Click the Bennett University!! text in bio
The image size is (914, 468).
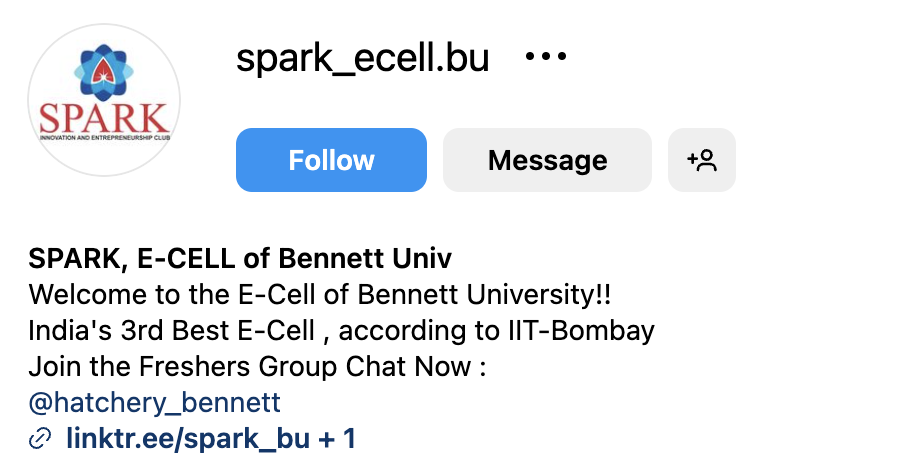click(x=484, y=294)
